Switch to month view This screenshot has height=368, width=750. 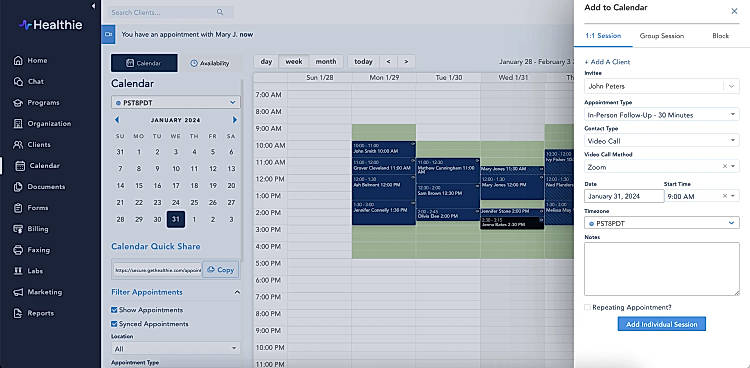point(326,61)
